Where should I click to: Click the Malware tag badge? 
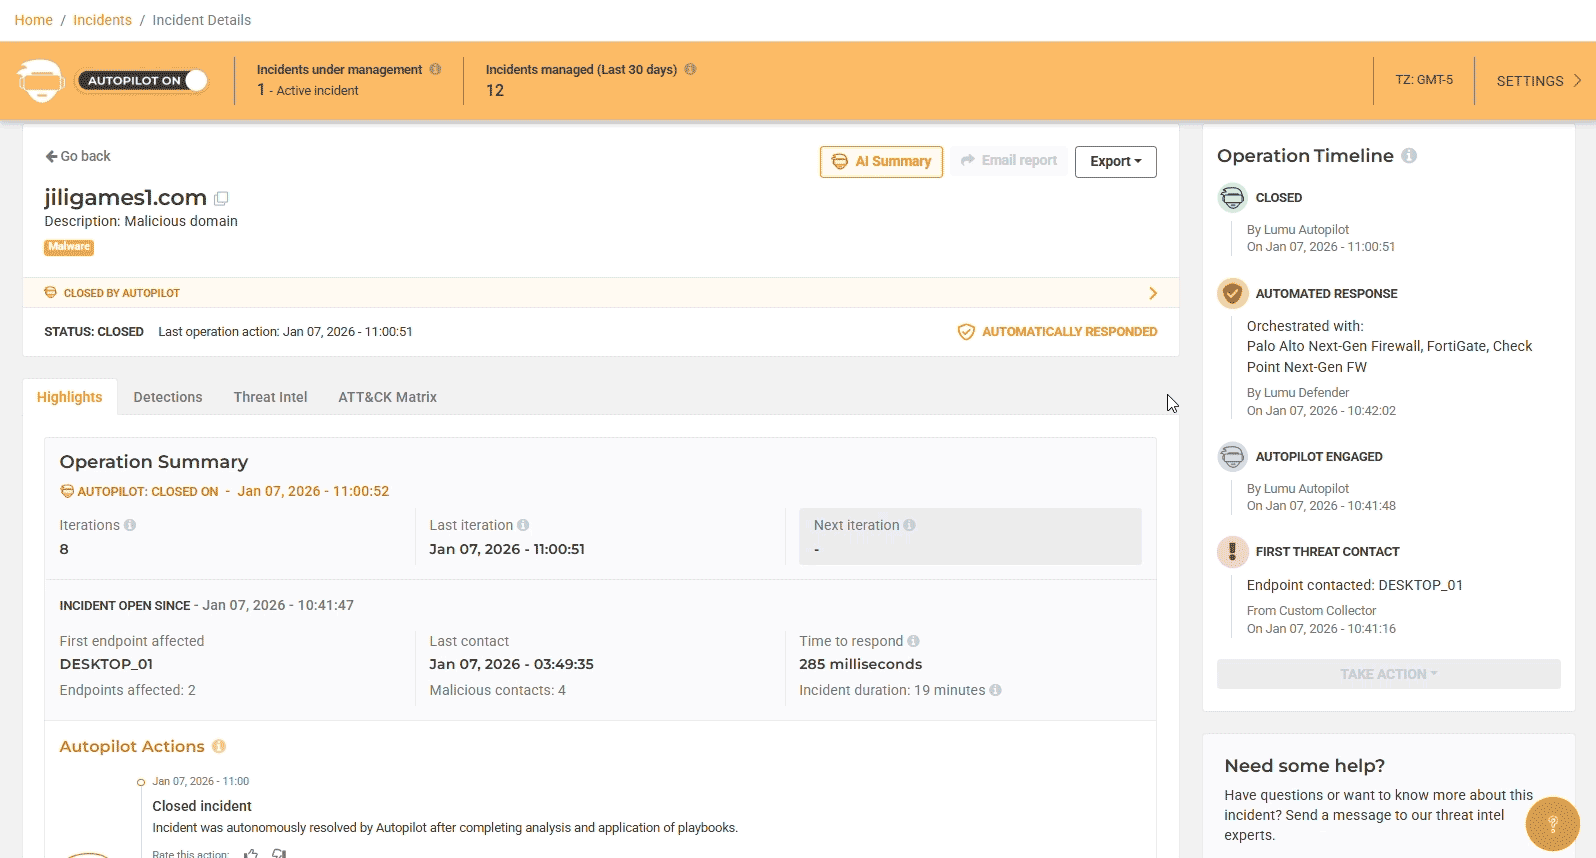click(69, 247)
